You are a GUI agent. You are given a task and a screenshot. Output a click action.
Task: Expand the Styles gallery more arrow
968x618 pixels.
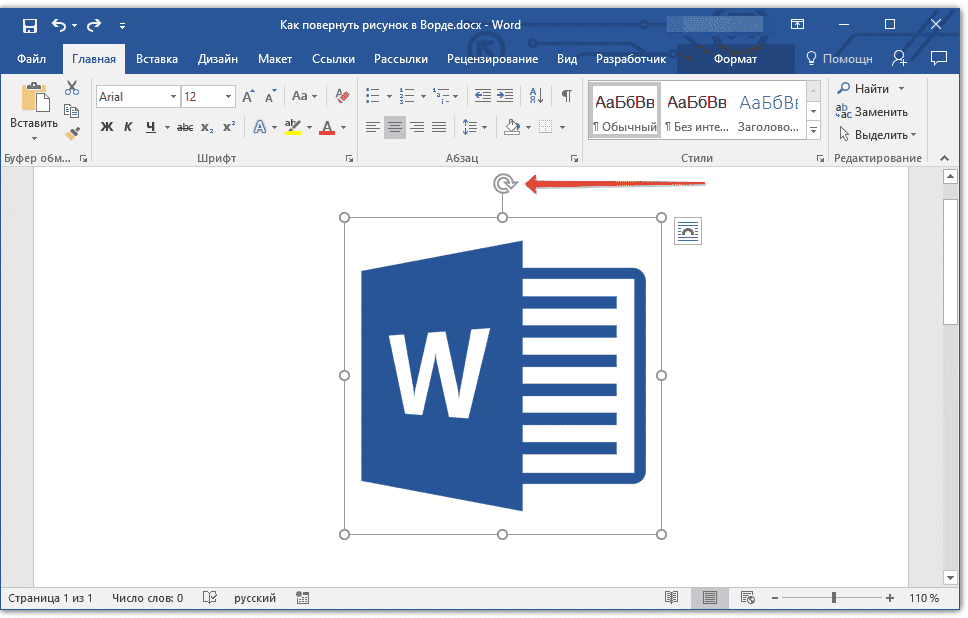(813, 131)
